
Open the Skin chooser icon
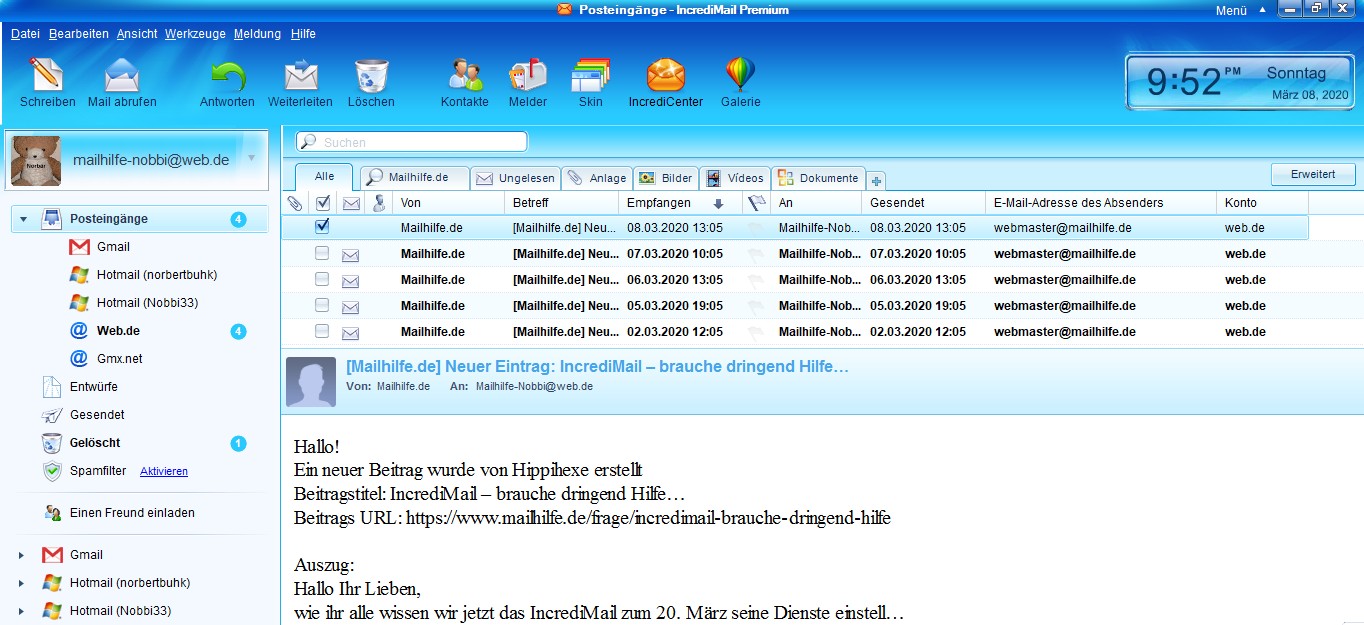pos(590,76)
